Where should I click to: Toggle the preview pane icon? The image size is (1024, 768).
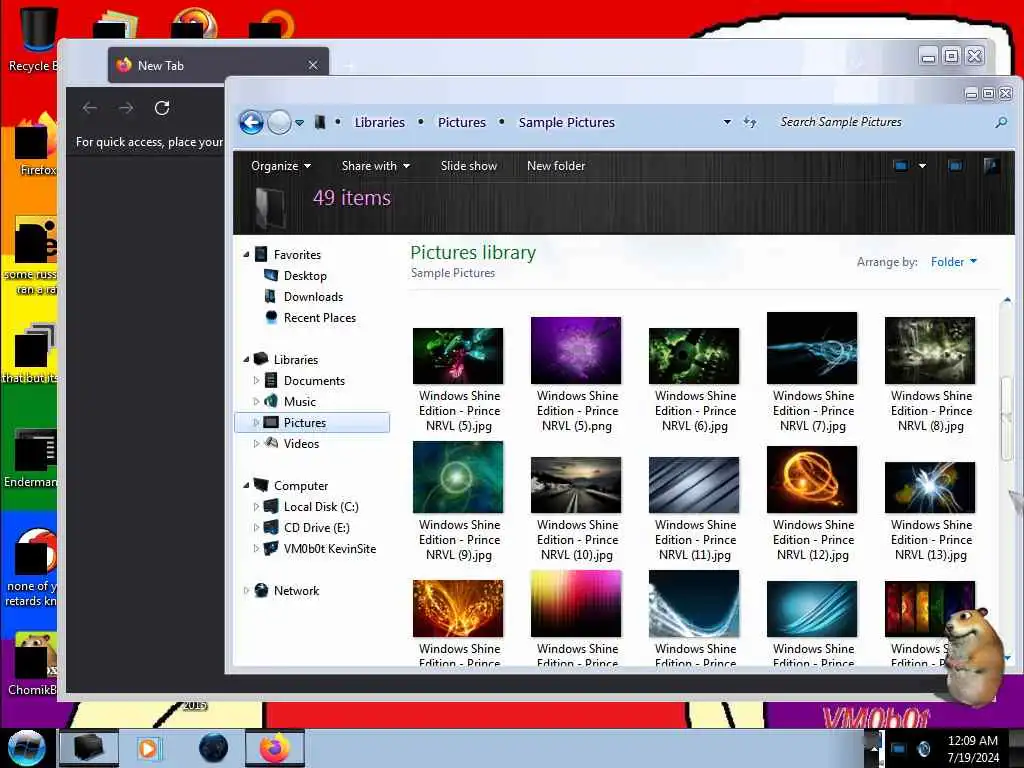click(x=955, y=166)
